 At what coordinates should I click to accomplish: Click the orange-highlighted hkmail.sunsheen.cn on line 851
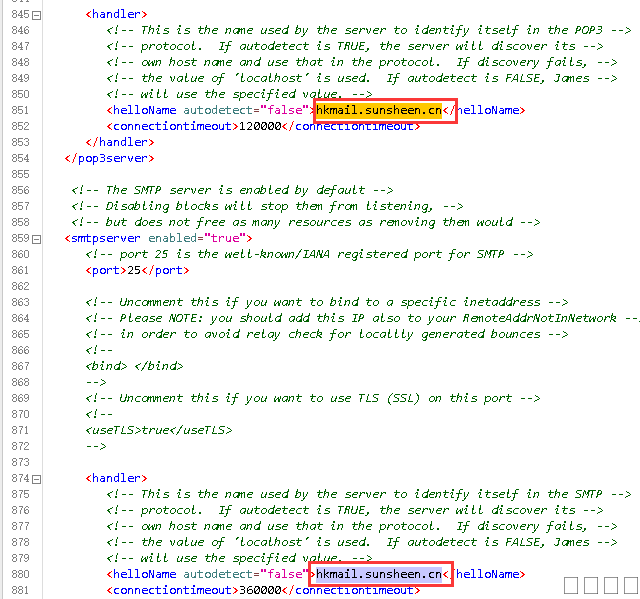point(379,111)
